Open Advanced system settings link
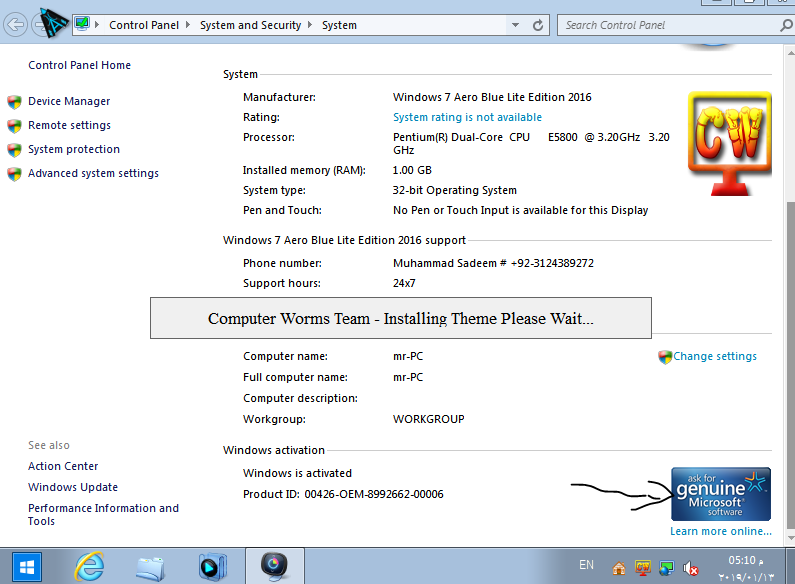The height and width of the screenshot is (584, 795). point(93,173)
